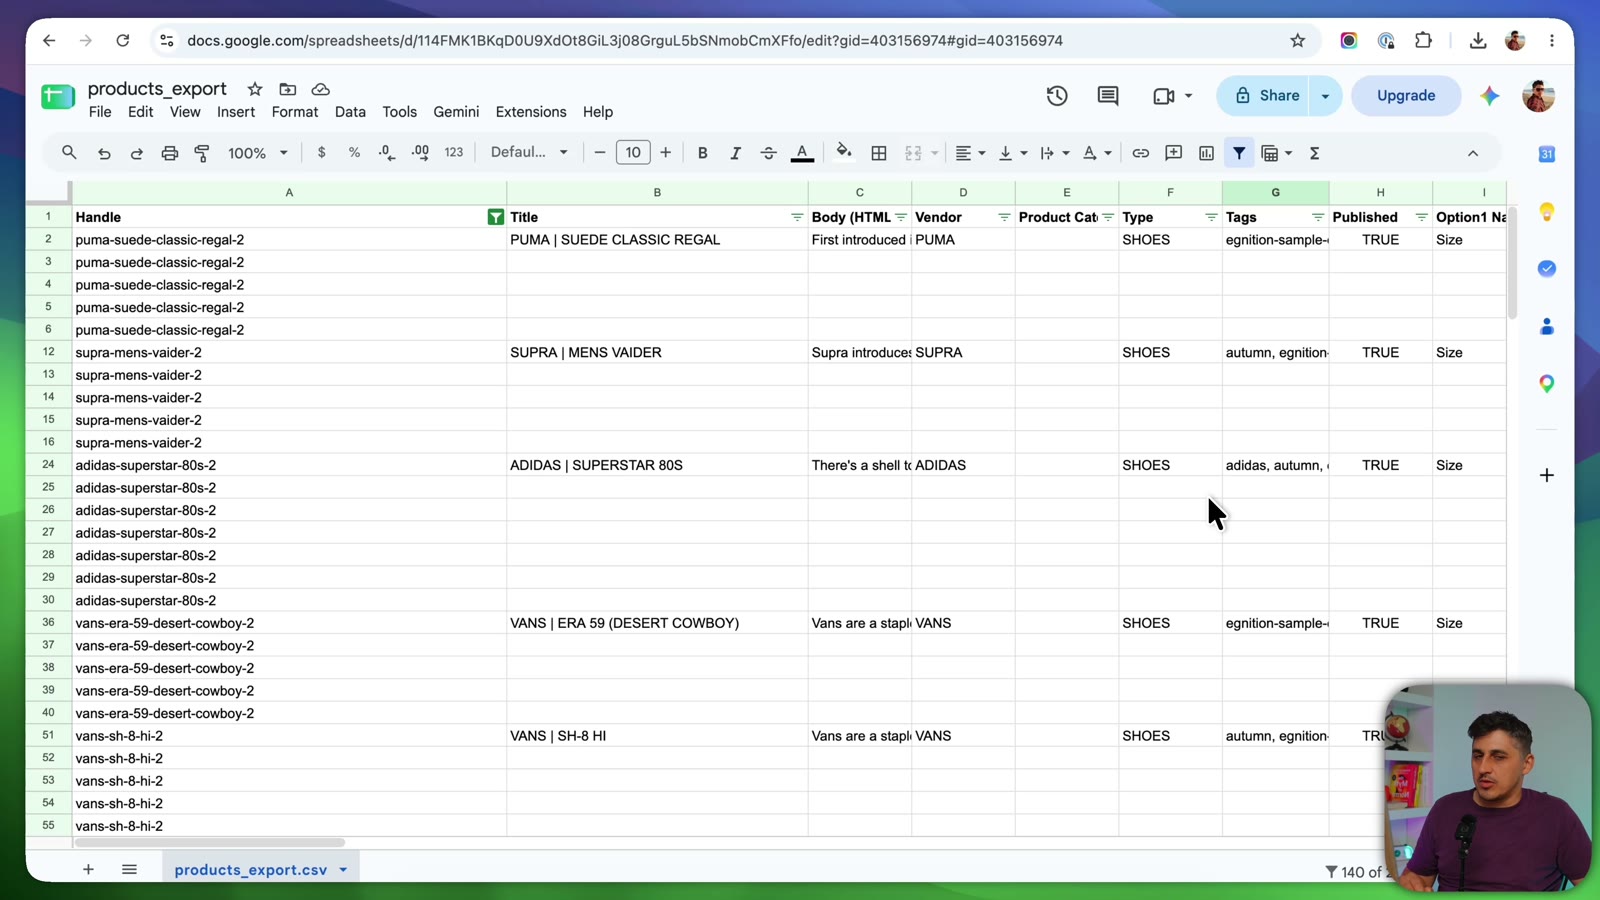This screenshot has height=900, width=1600.
Task: Undo the last action
Action: pyautogui.click(x=104, y=153)
